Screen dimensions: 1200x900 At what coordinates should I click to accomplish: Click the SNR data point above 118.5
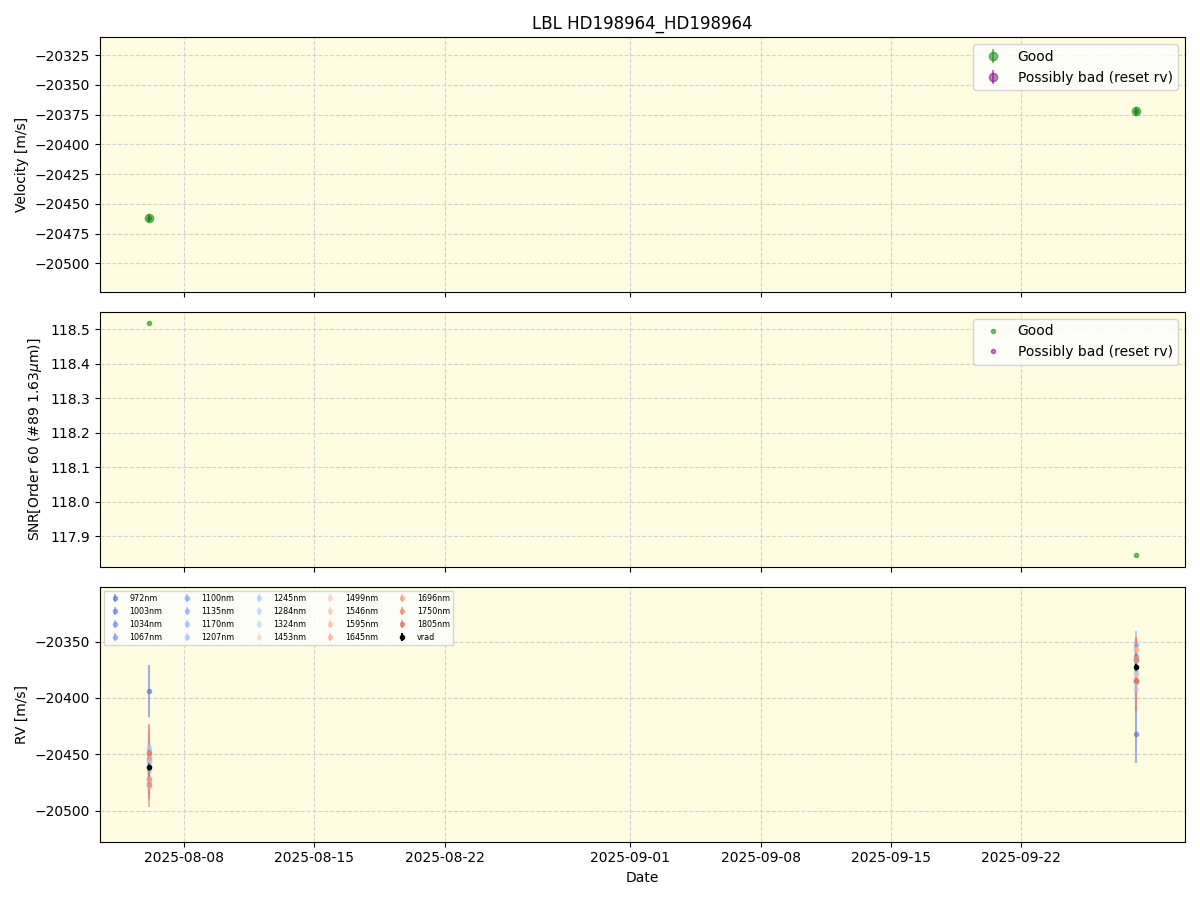coord(149,323)
